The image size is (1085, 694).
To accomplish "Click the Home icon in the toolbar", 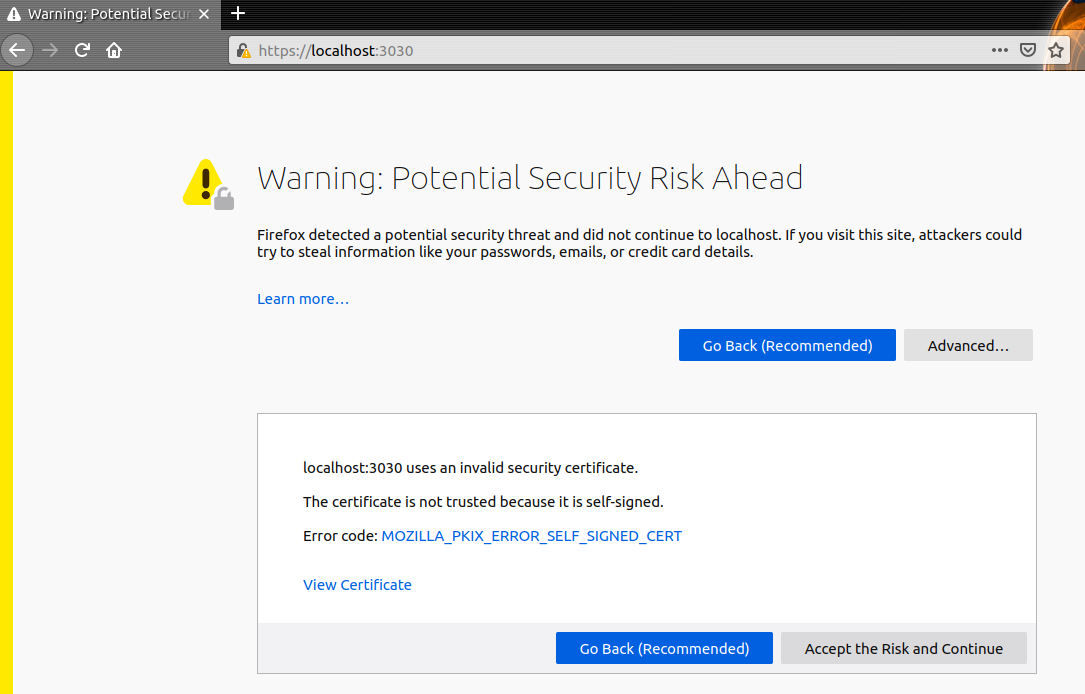I will [x=114, y=50].
